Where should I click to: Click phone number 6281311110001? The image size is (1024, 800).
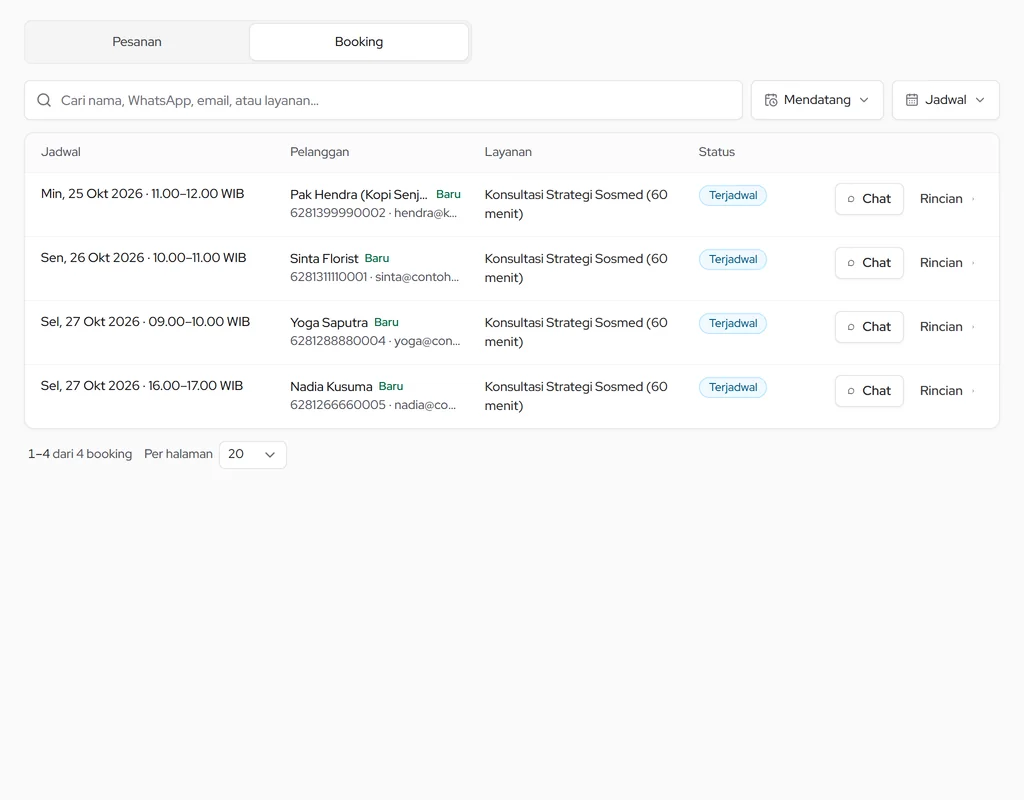tap(328, 277)
